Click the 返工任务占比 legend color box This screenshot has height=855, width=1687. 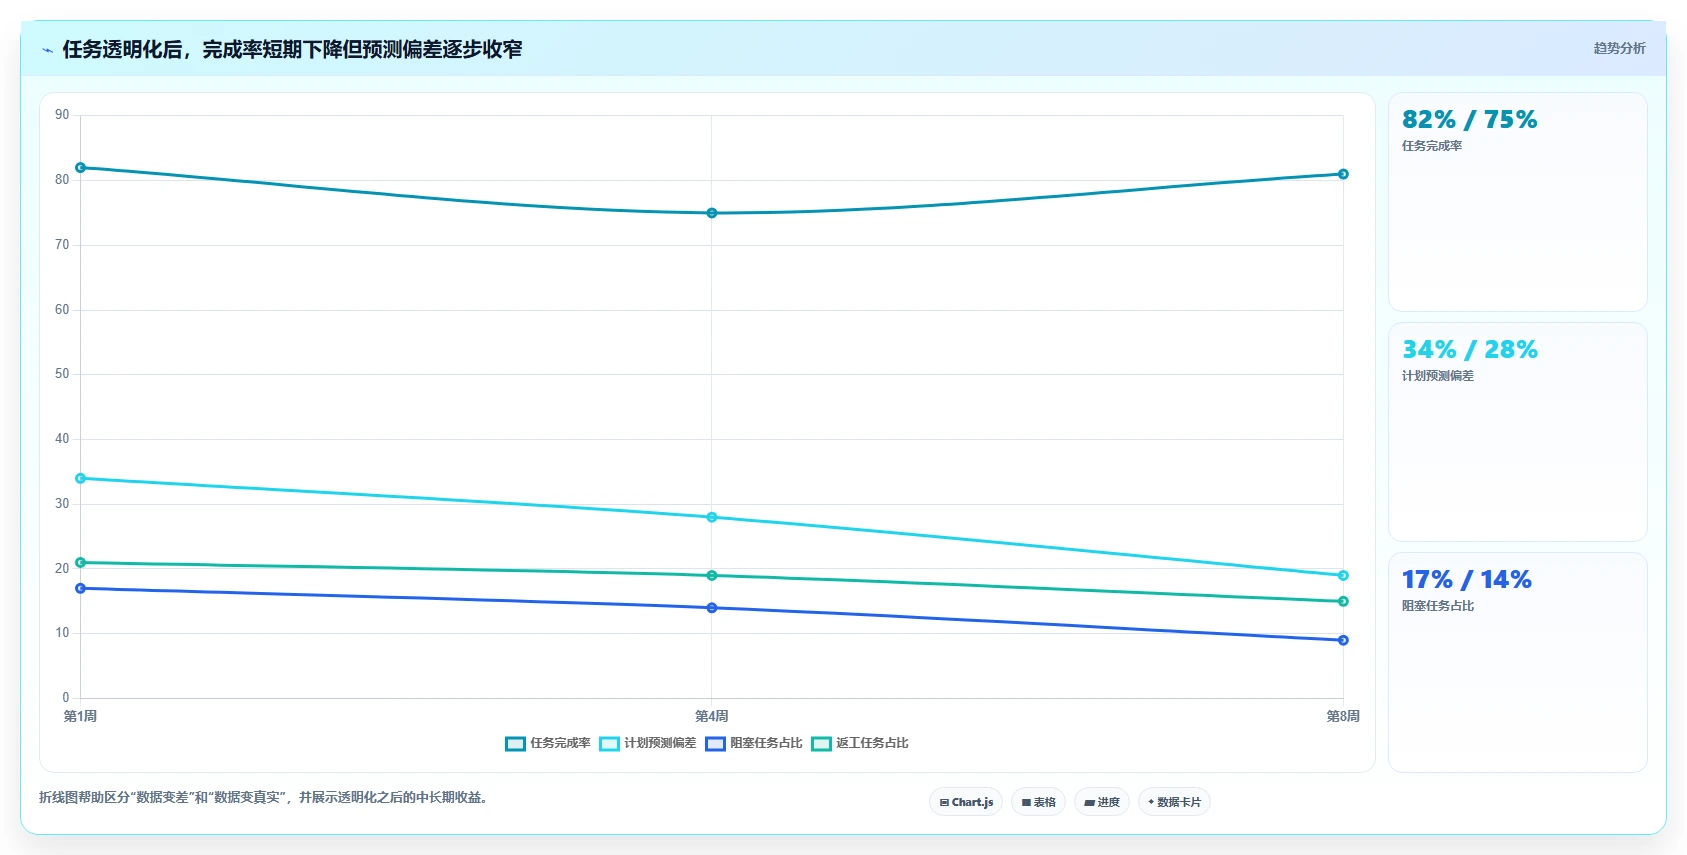821,743
